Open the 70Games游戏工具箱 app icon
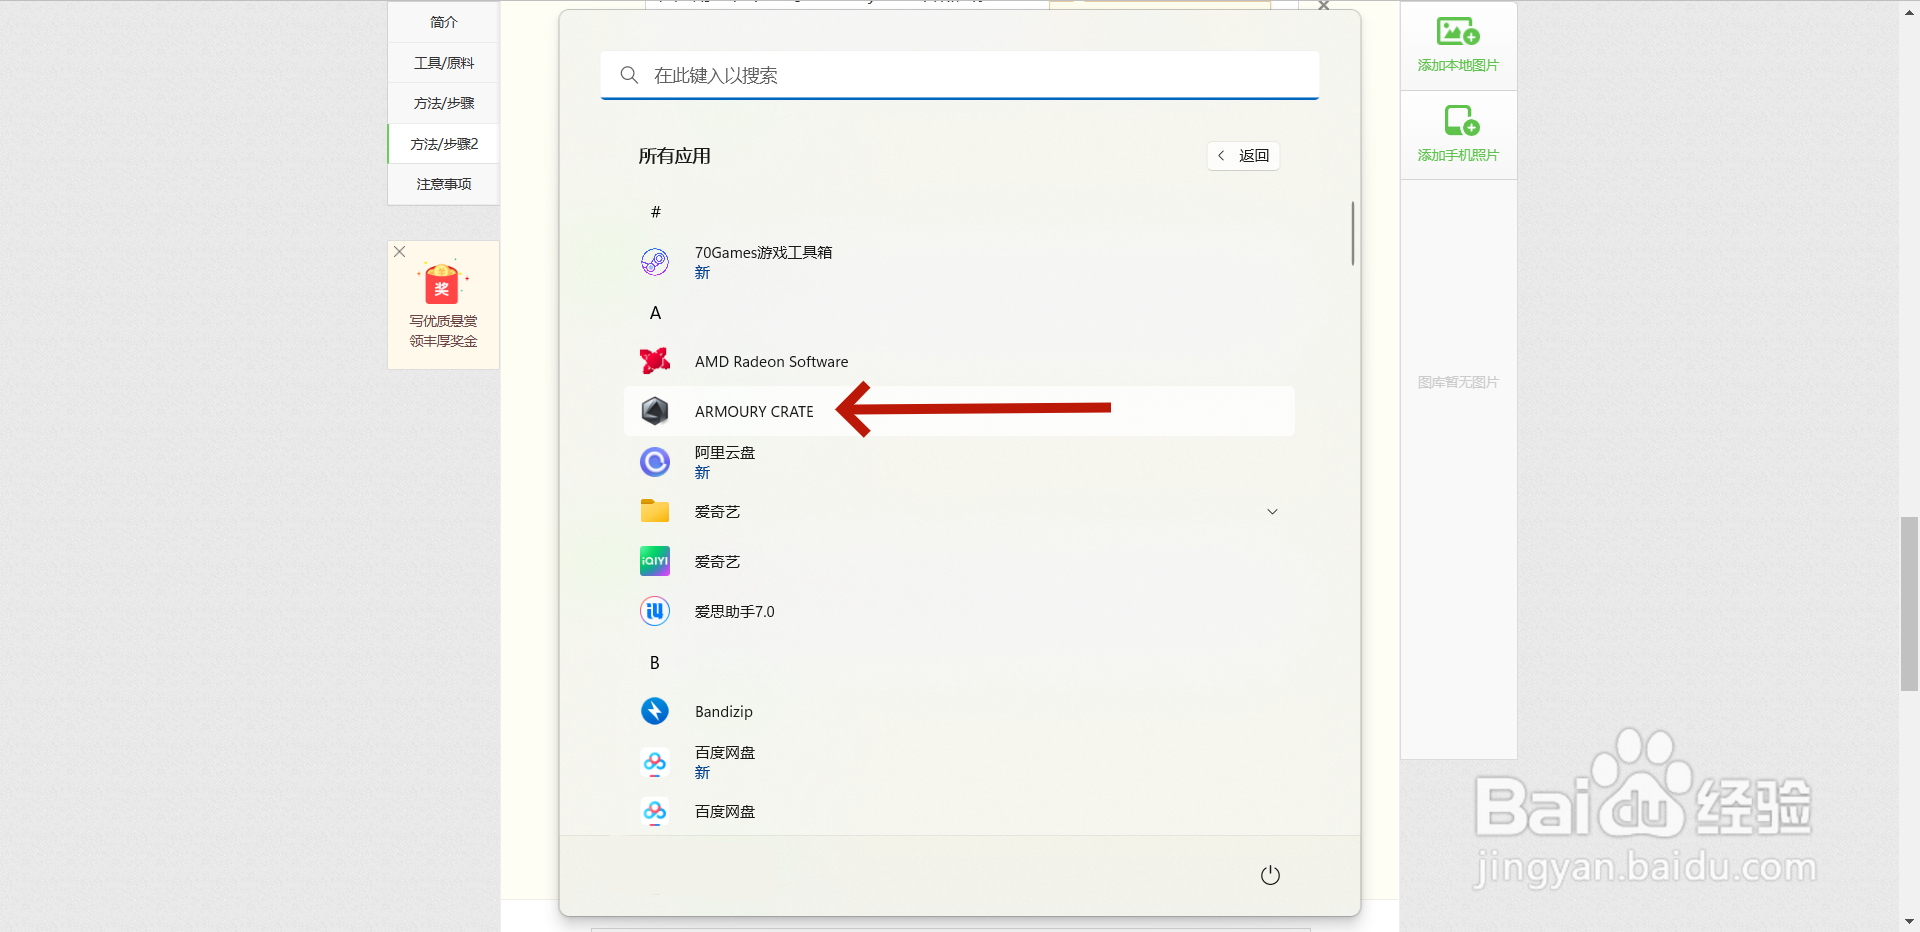Viewport: 1920px width, 932px height. pyautogui.click(x=655, y=262)
